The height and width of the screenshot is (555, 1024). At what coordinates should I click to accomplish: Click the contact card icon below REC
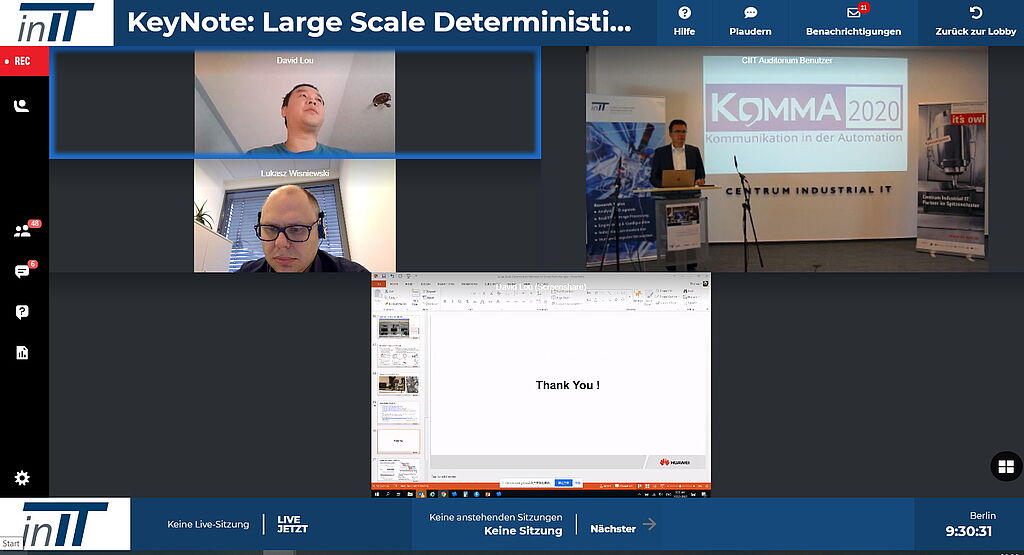click(x=22, y=105)
